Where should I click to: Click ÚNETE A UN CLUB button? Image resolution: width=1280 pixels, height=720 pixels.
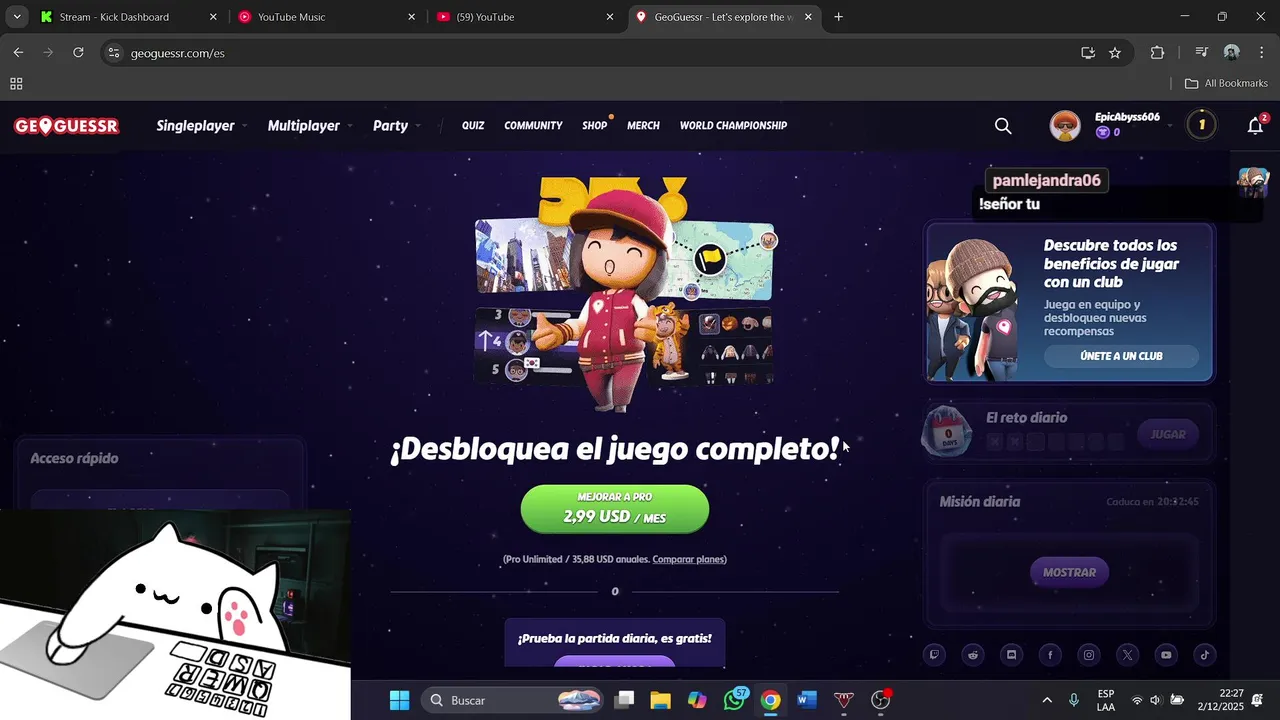(1121, 356)
